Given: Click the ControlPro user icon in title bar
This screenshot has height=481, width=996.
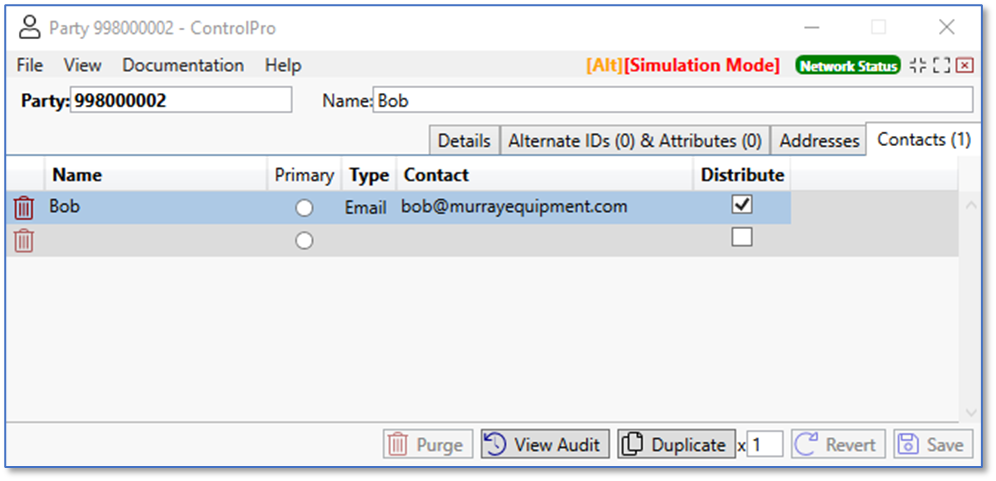Looking at the screenshot, I should 32,28.
